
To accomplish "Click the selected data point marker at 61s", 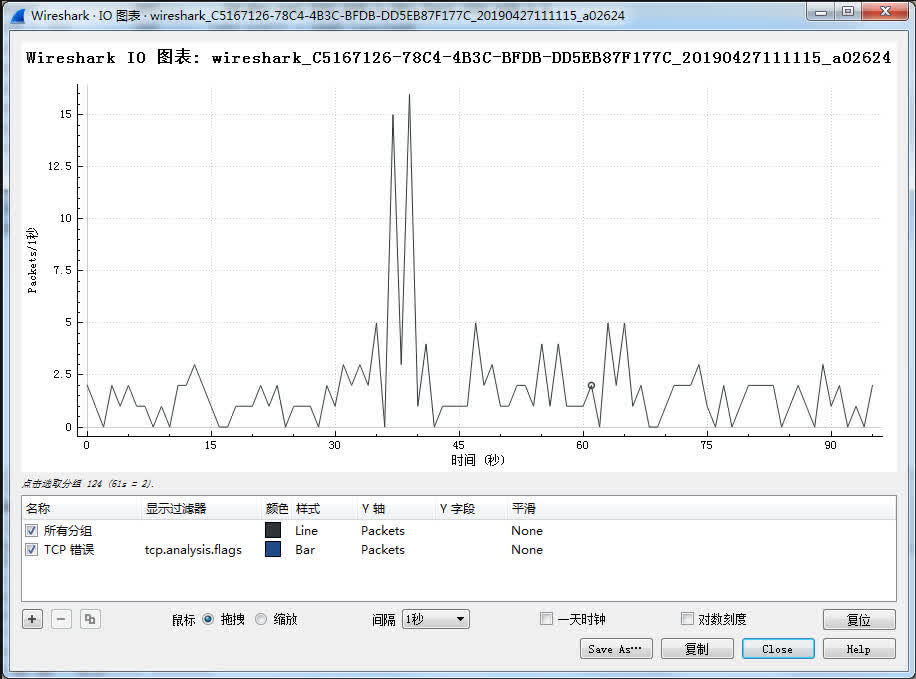I will pos(591,385).
